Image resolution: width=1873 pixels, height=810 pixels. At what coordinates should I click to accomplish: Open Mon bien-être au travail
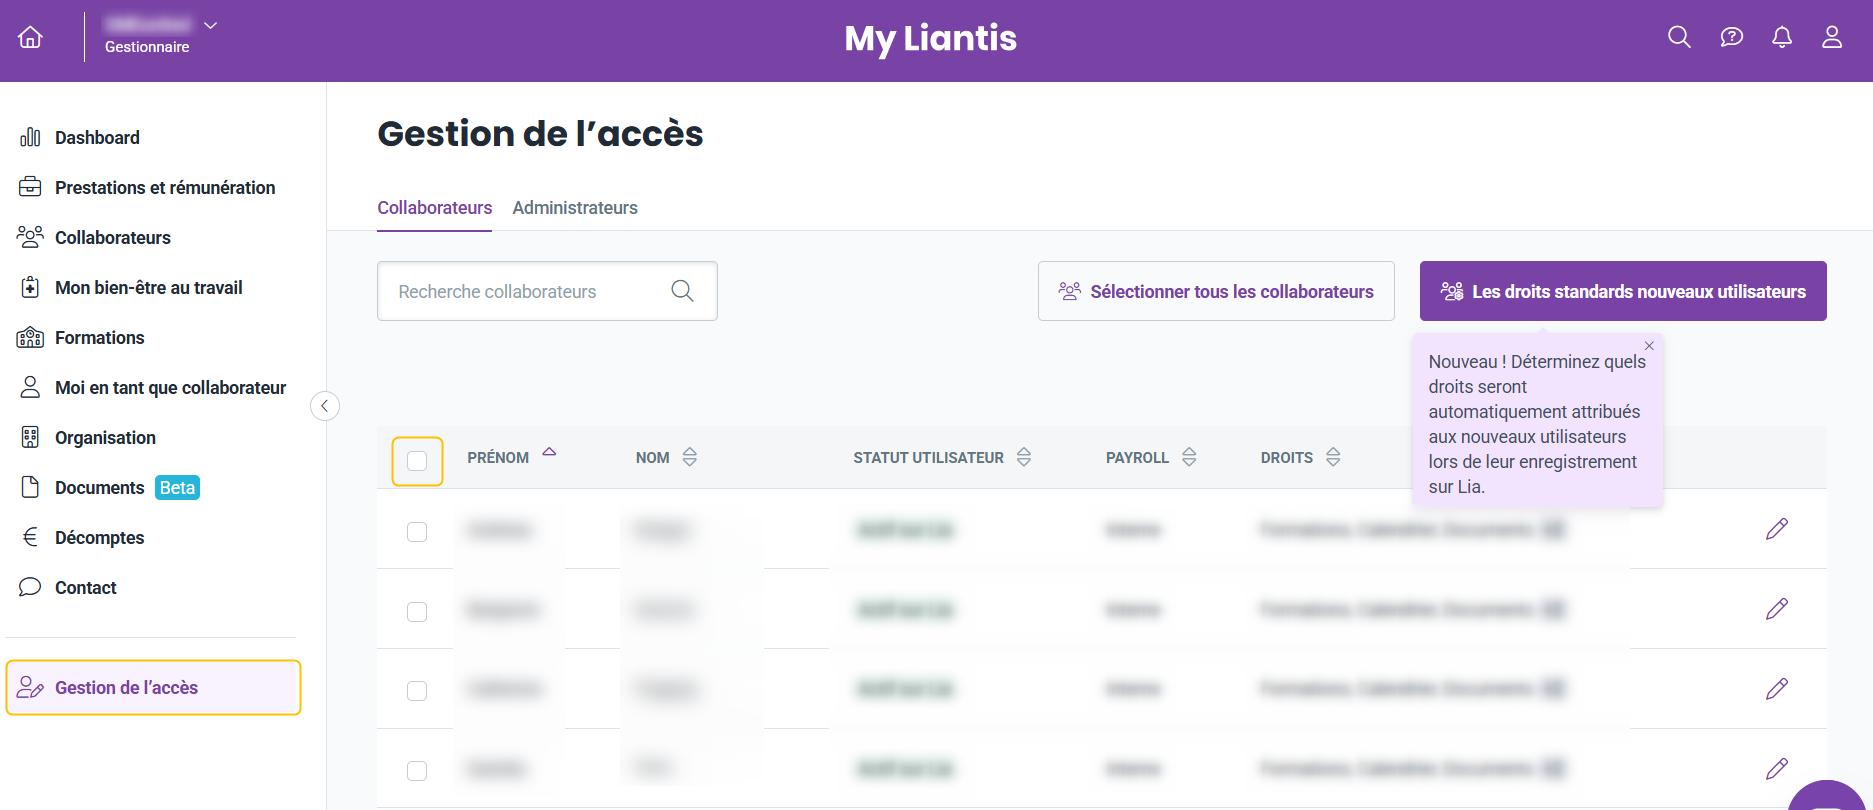149,287
